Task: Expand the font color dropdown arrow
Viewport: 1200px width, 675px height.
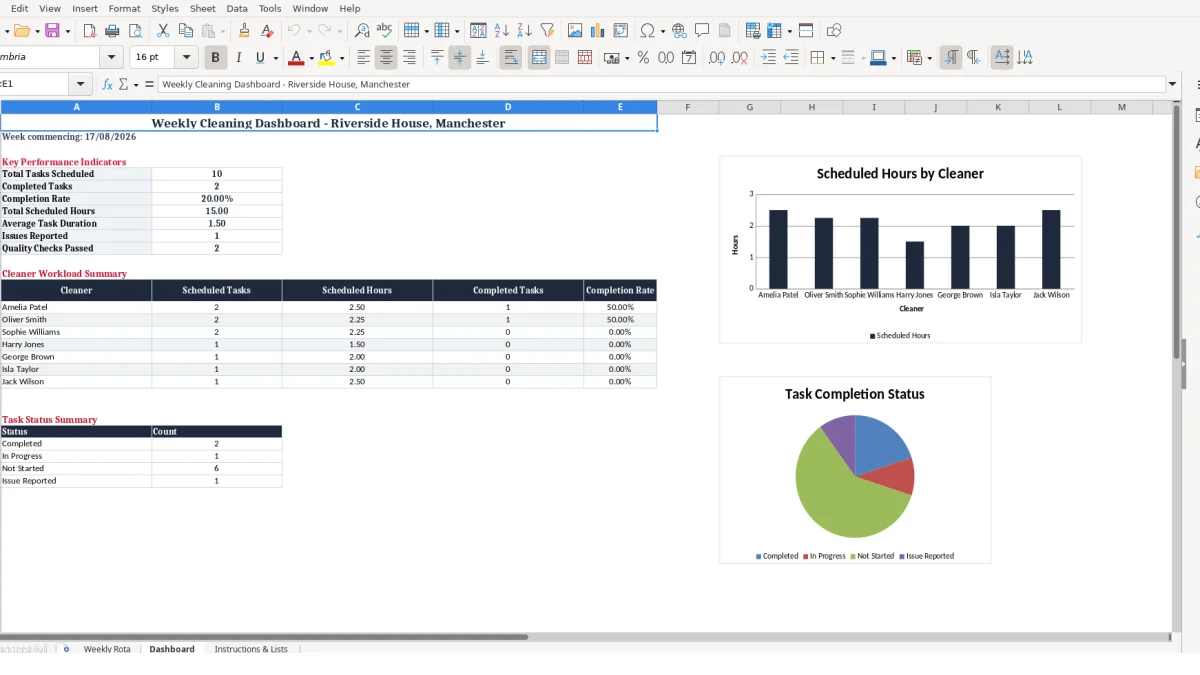Action: point(311,58)
